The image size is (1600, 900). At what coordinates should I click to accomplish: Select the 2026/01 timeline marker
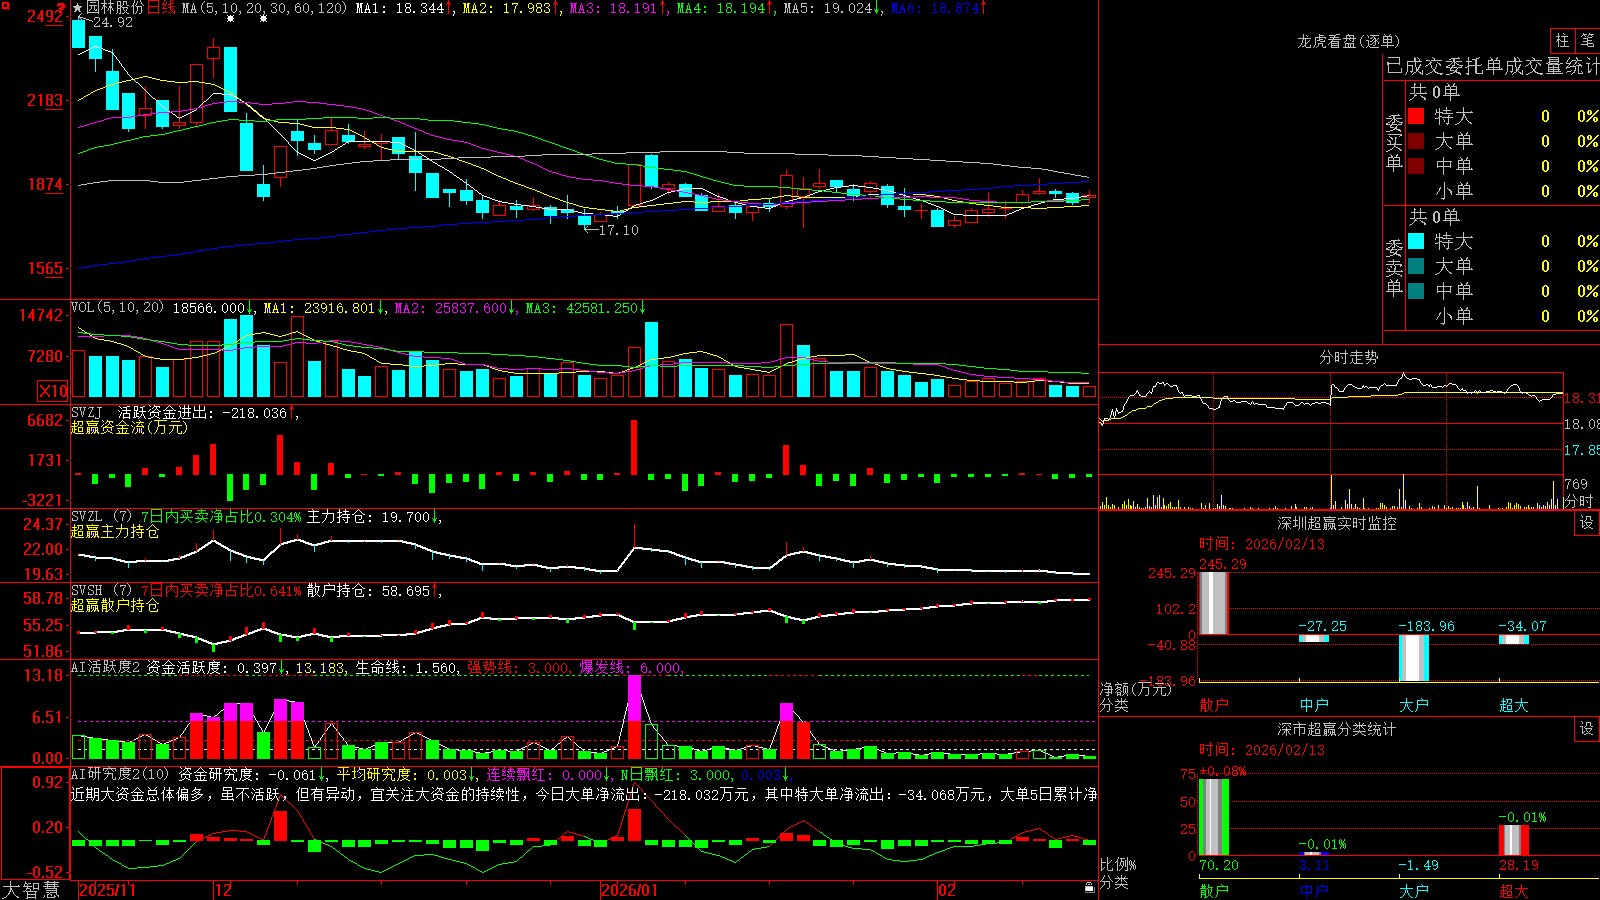click(x=630, y=890)
